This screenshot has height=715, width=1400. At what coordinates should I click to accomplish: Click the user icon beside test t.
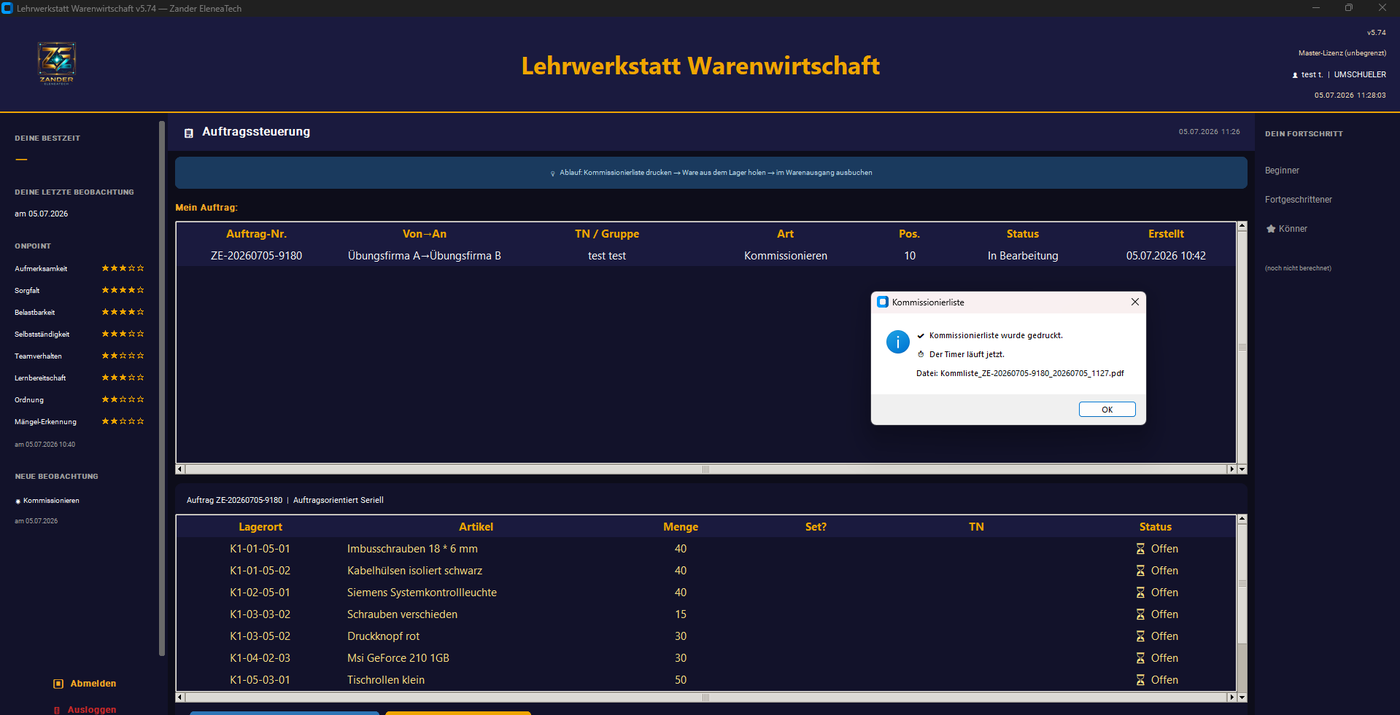1295,75
